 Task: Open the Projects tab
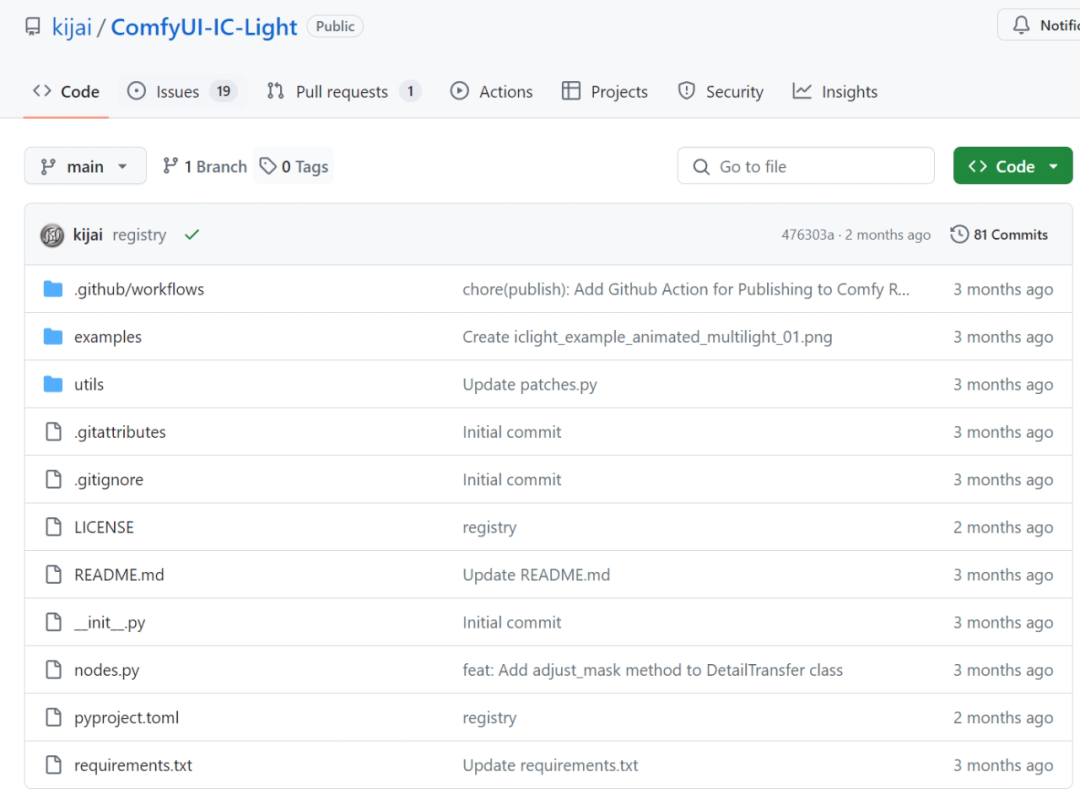(605, 92)
